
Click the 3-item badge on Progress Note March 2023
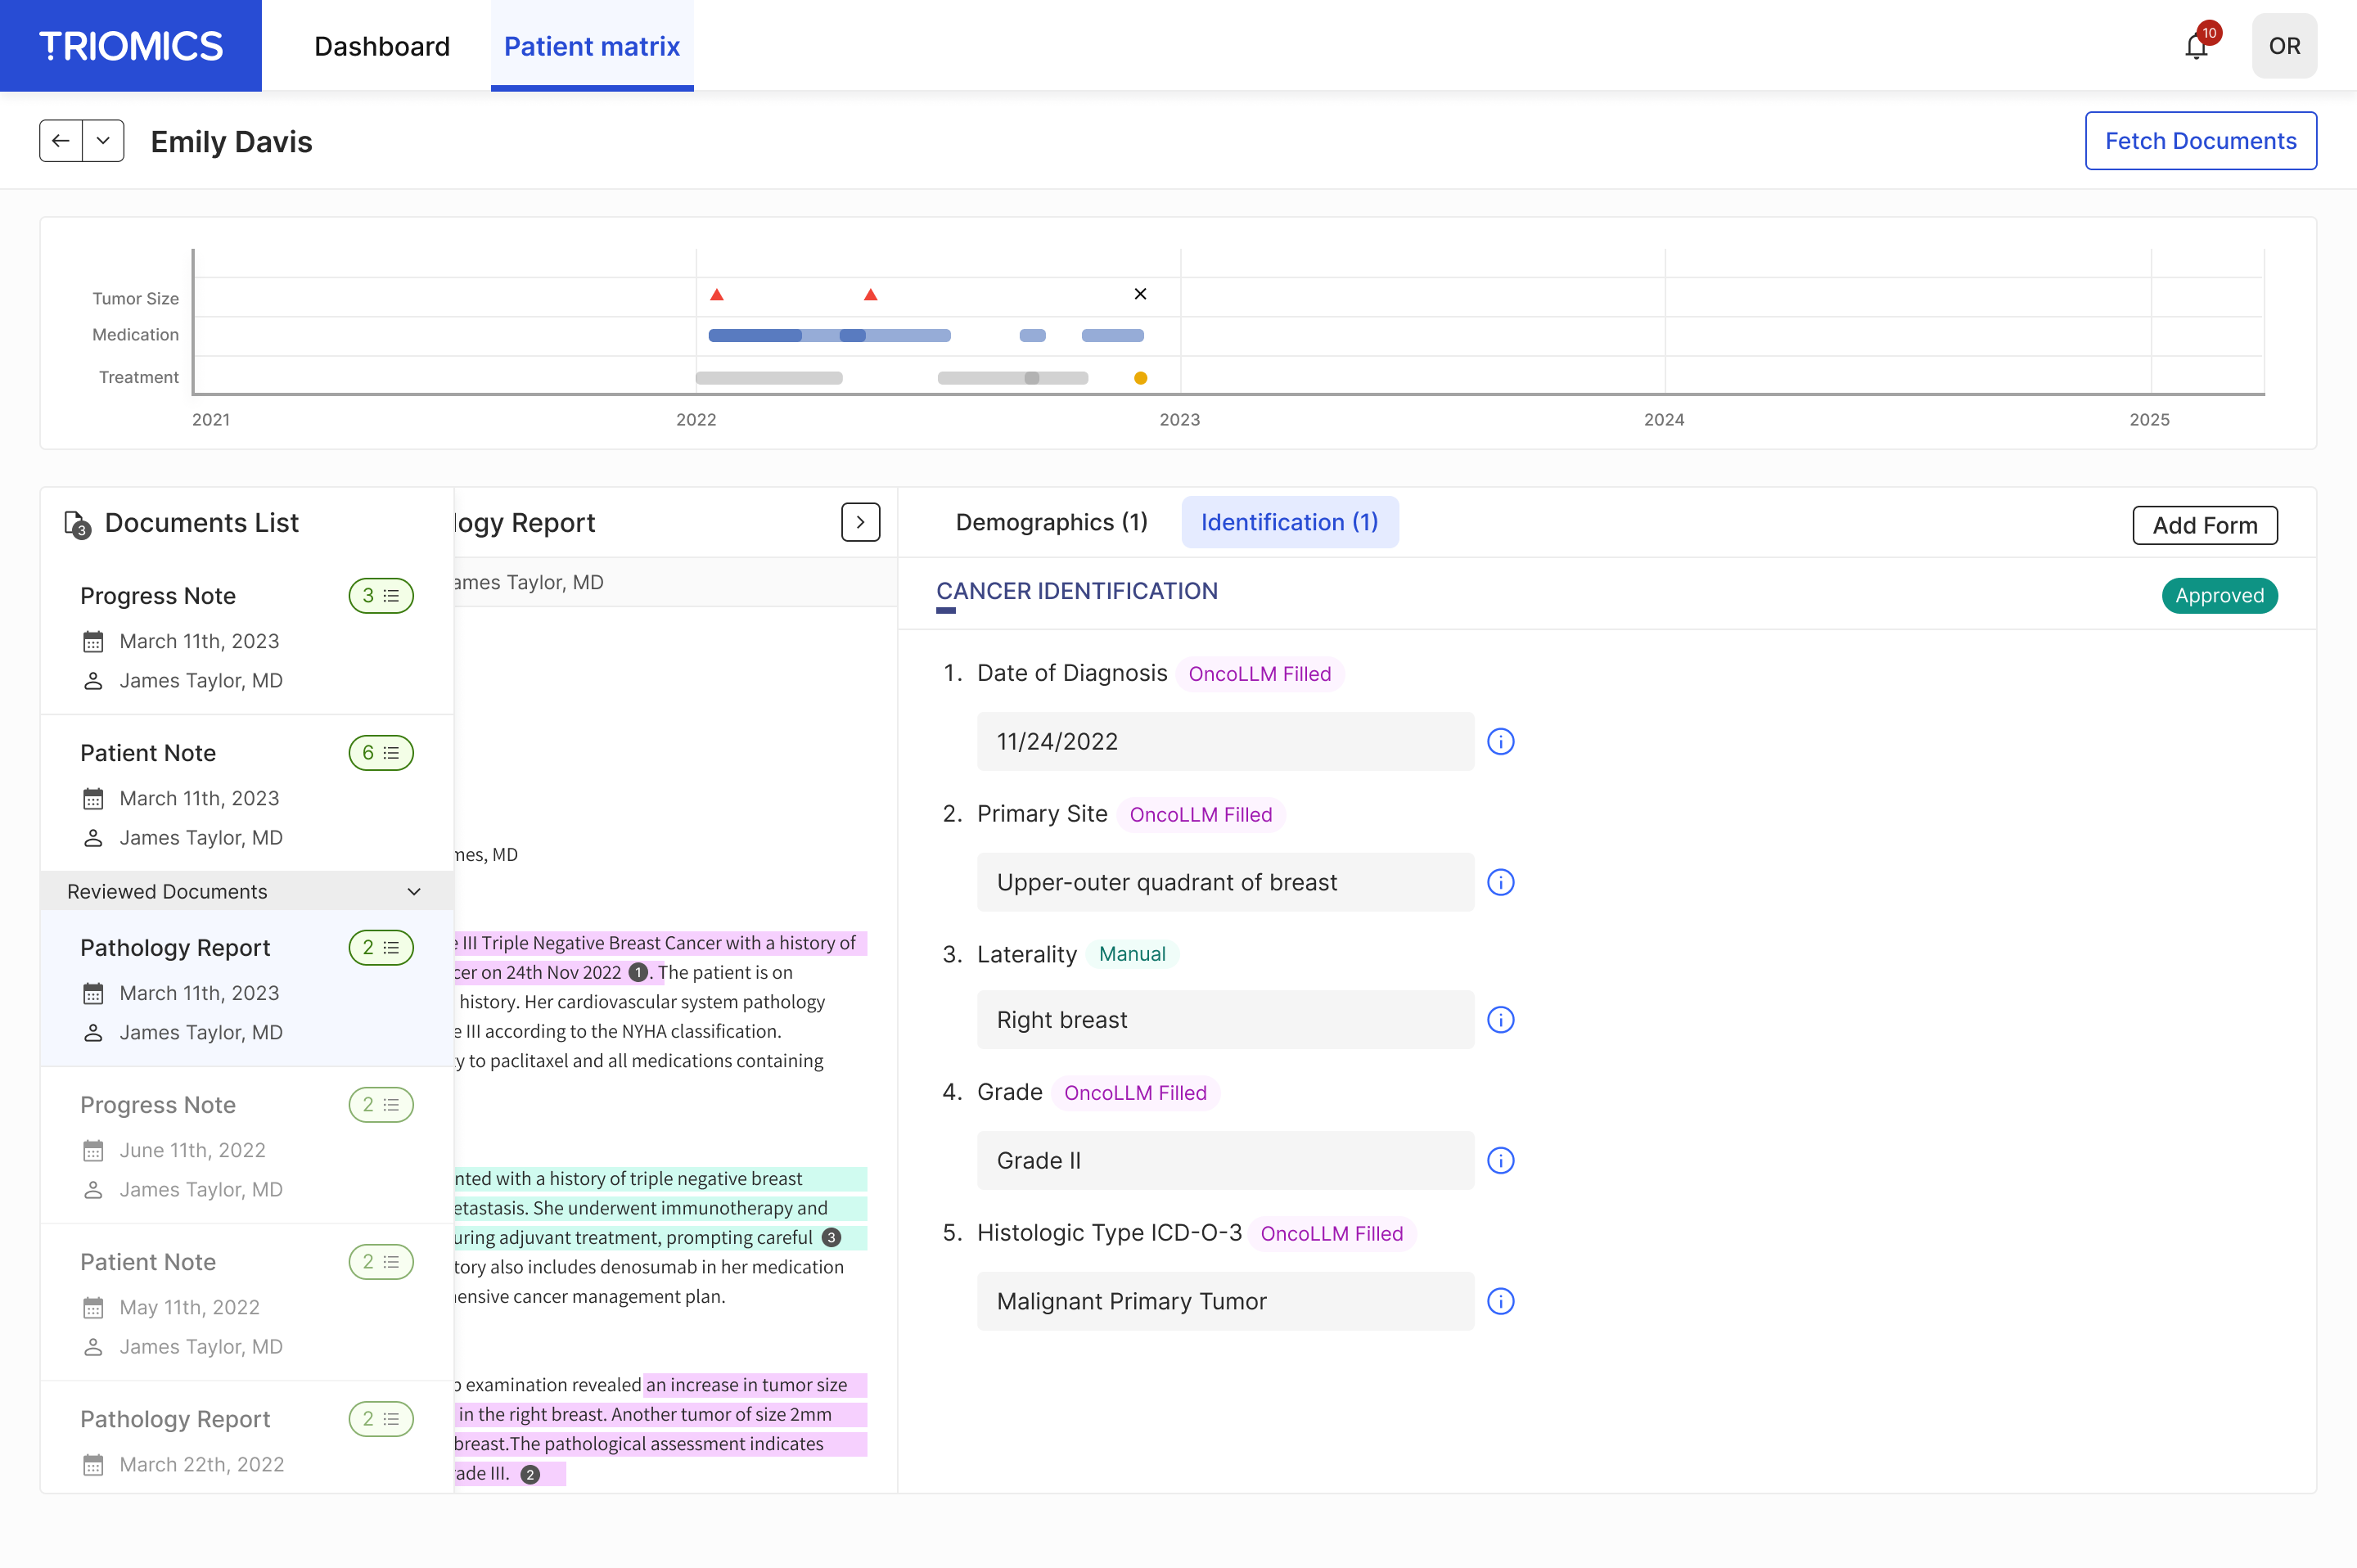click(381, 596)
